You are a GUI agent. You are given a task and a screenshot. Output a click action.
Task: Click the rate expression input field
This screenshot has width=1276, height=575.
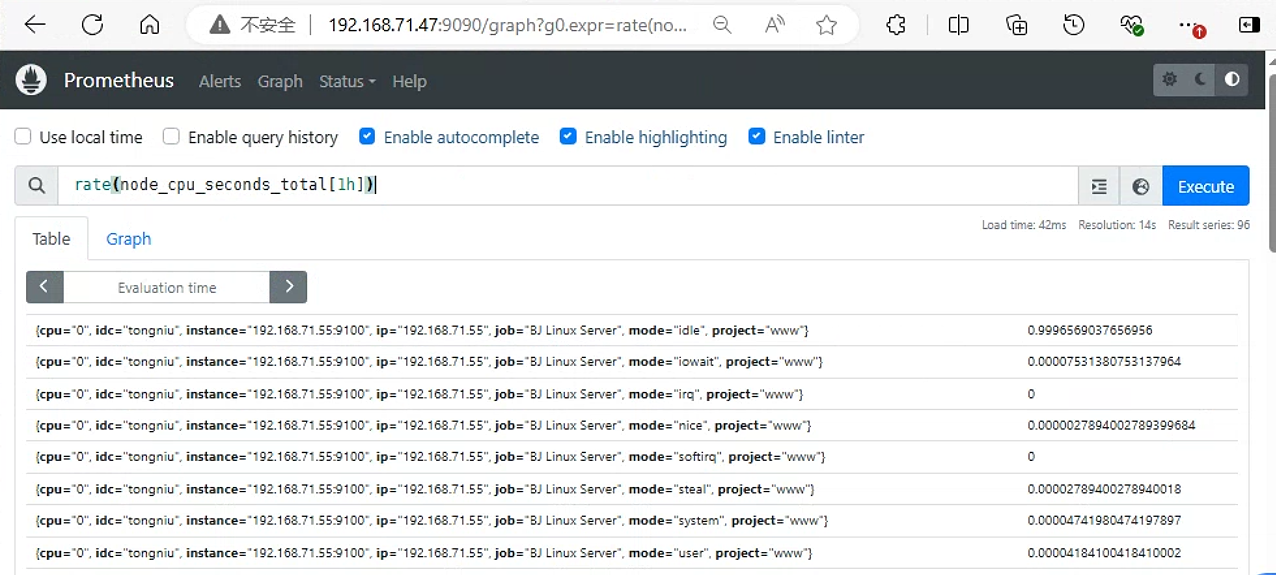(x=568, y=186)
